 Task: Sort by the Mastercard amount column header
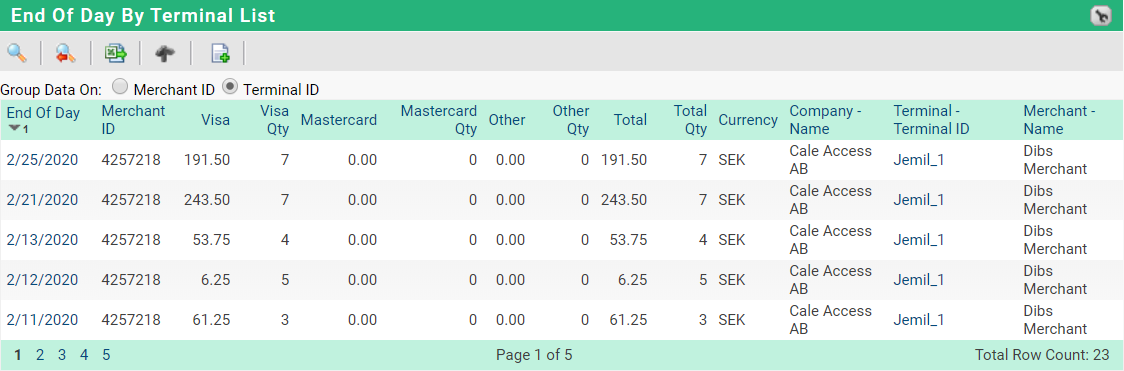tap(338, 120)
